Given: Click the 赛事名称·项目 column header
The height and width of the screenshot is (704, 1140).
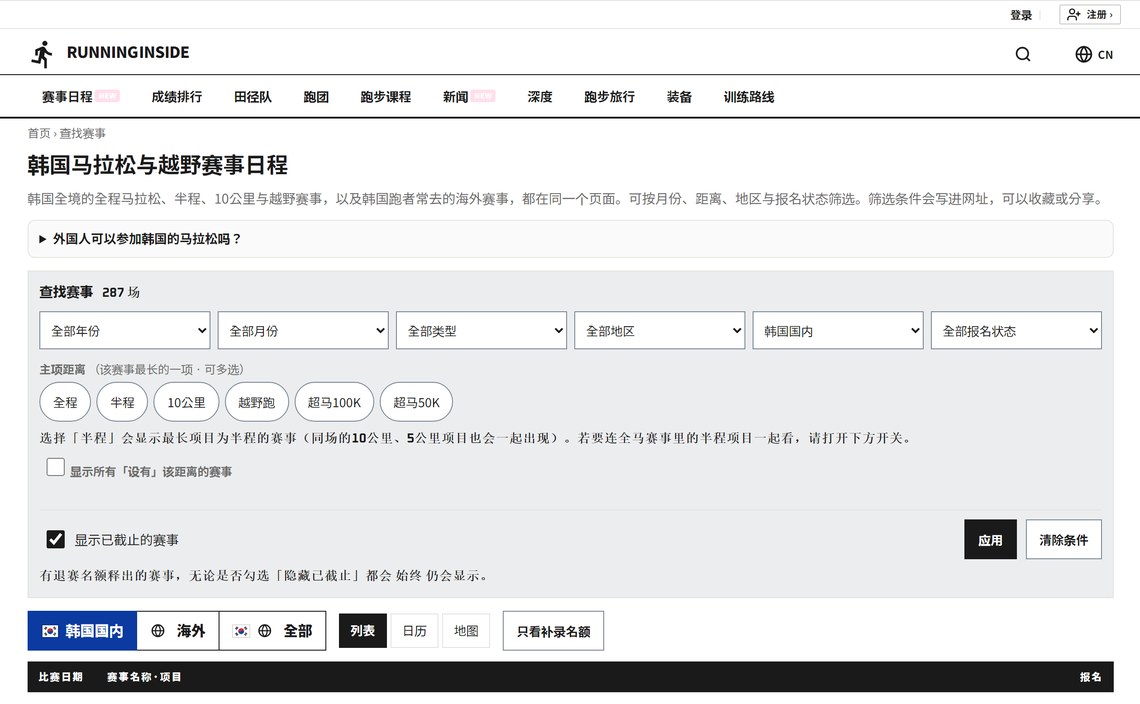Looking at the screenshot, I should pos(144,677).
